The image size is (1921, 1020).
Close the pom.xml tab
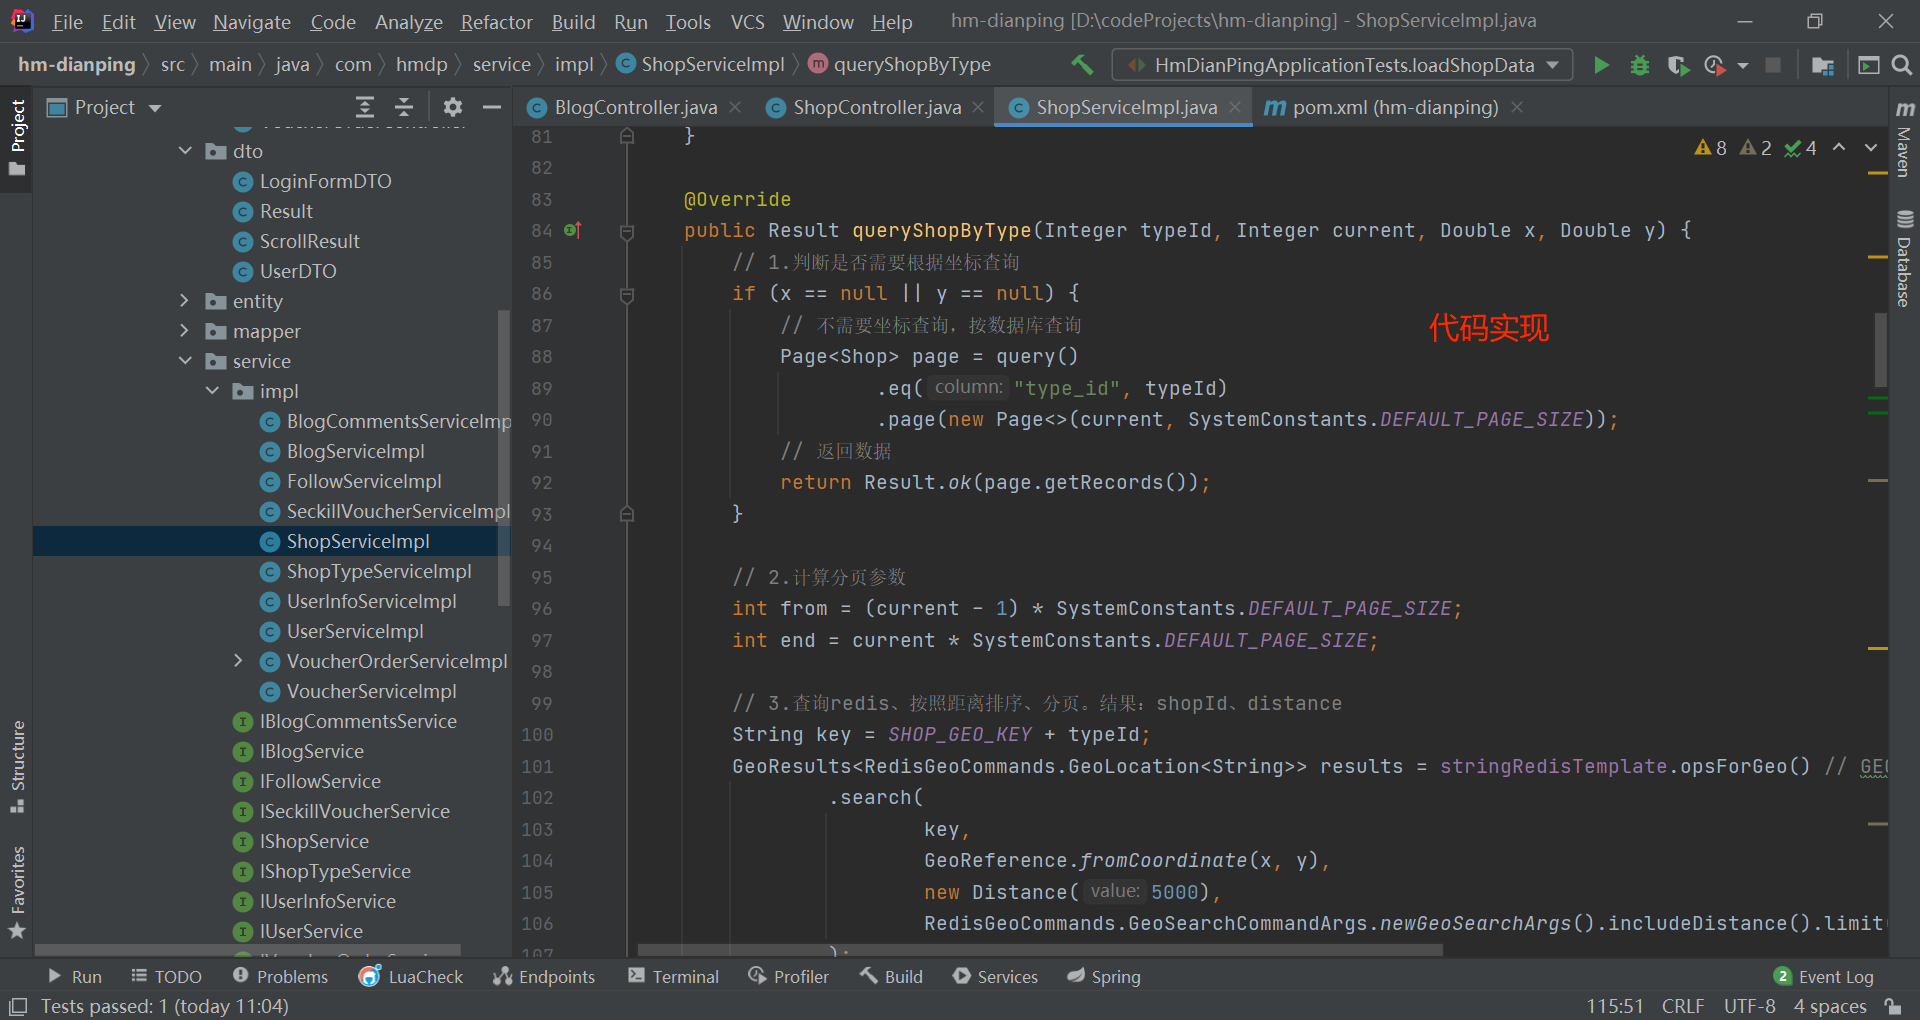(1517, 107)
